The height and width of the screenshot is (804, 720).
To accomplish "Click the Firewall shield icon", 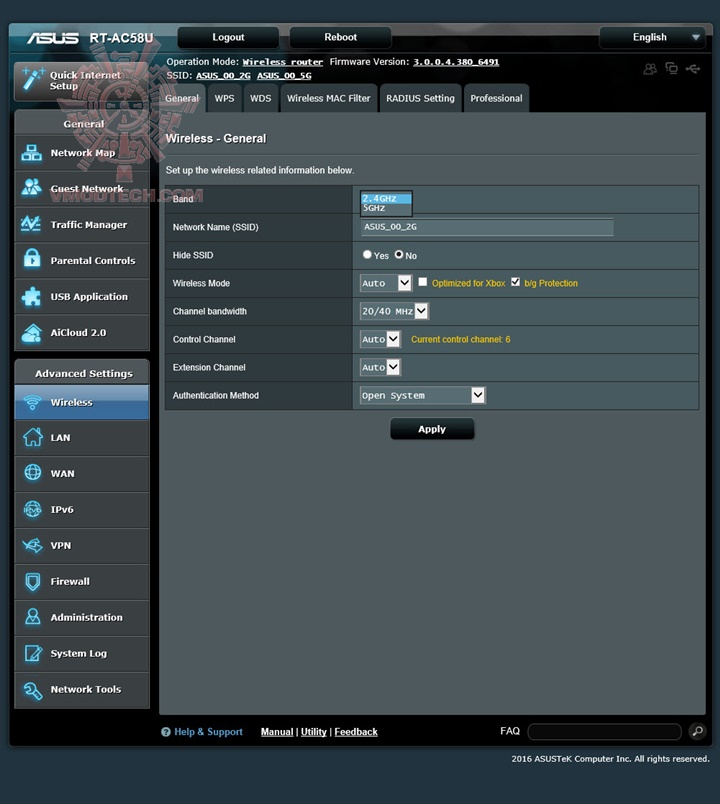I will [x=33, y=581].
